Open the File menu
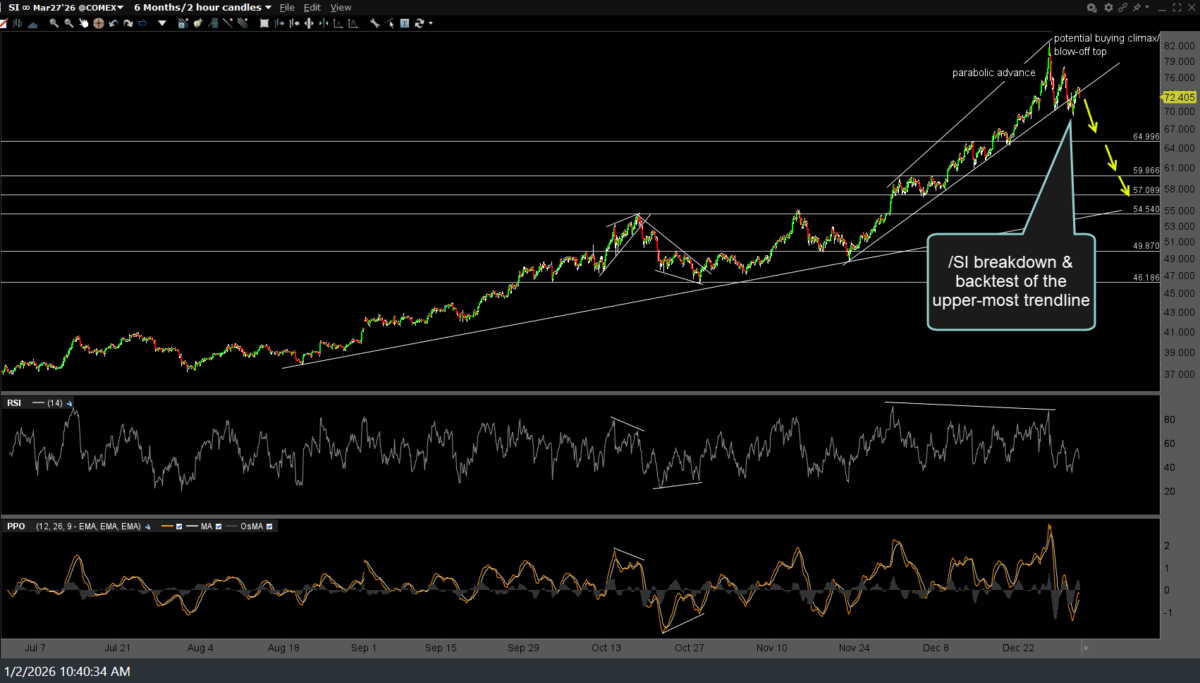This screenshot has width=1200, height=683. (x=287, y=8)
